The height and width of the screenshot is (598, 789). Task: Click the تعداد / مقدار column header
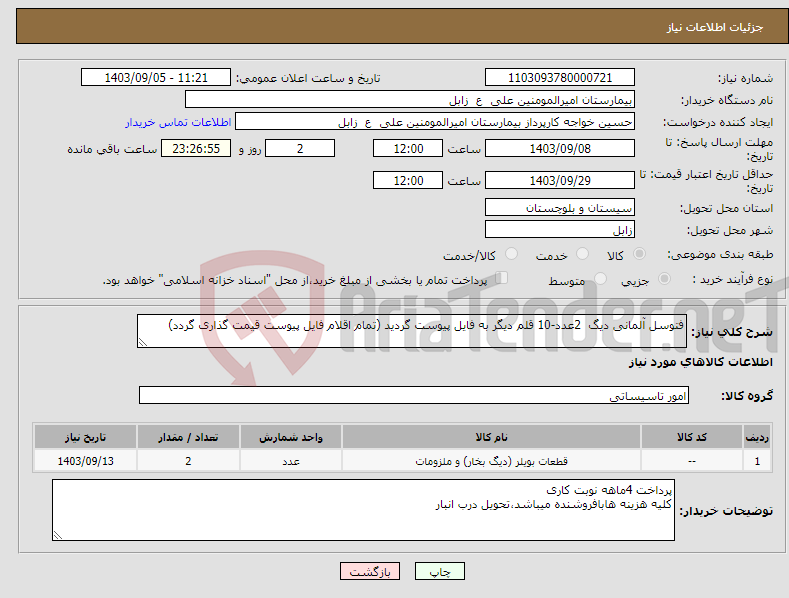coord(188,437)
